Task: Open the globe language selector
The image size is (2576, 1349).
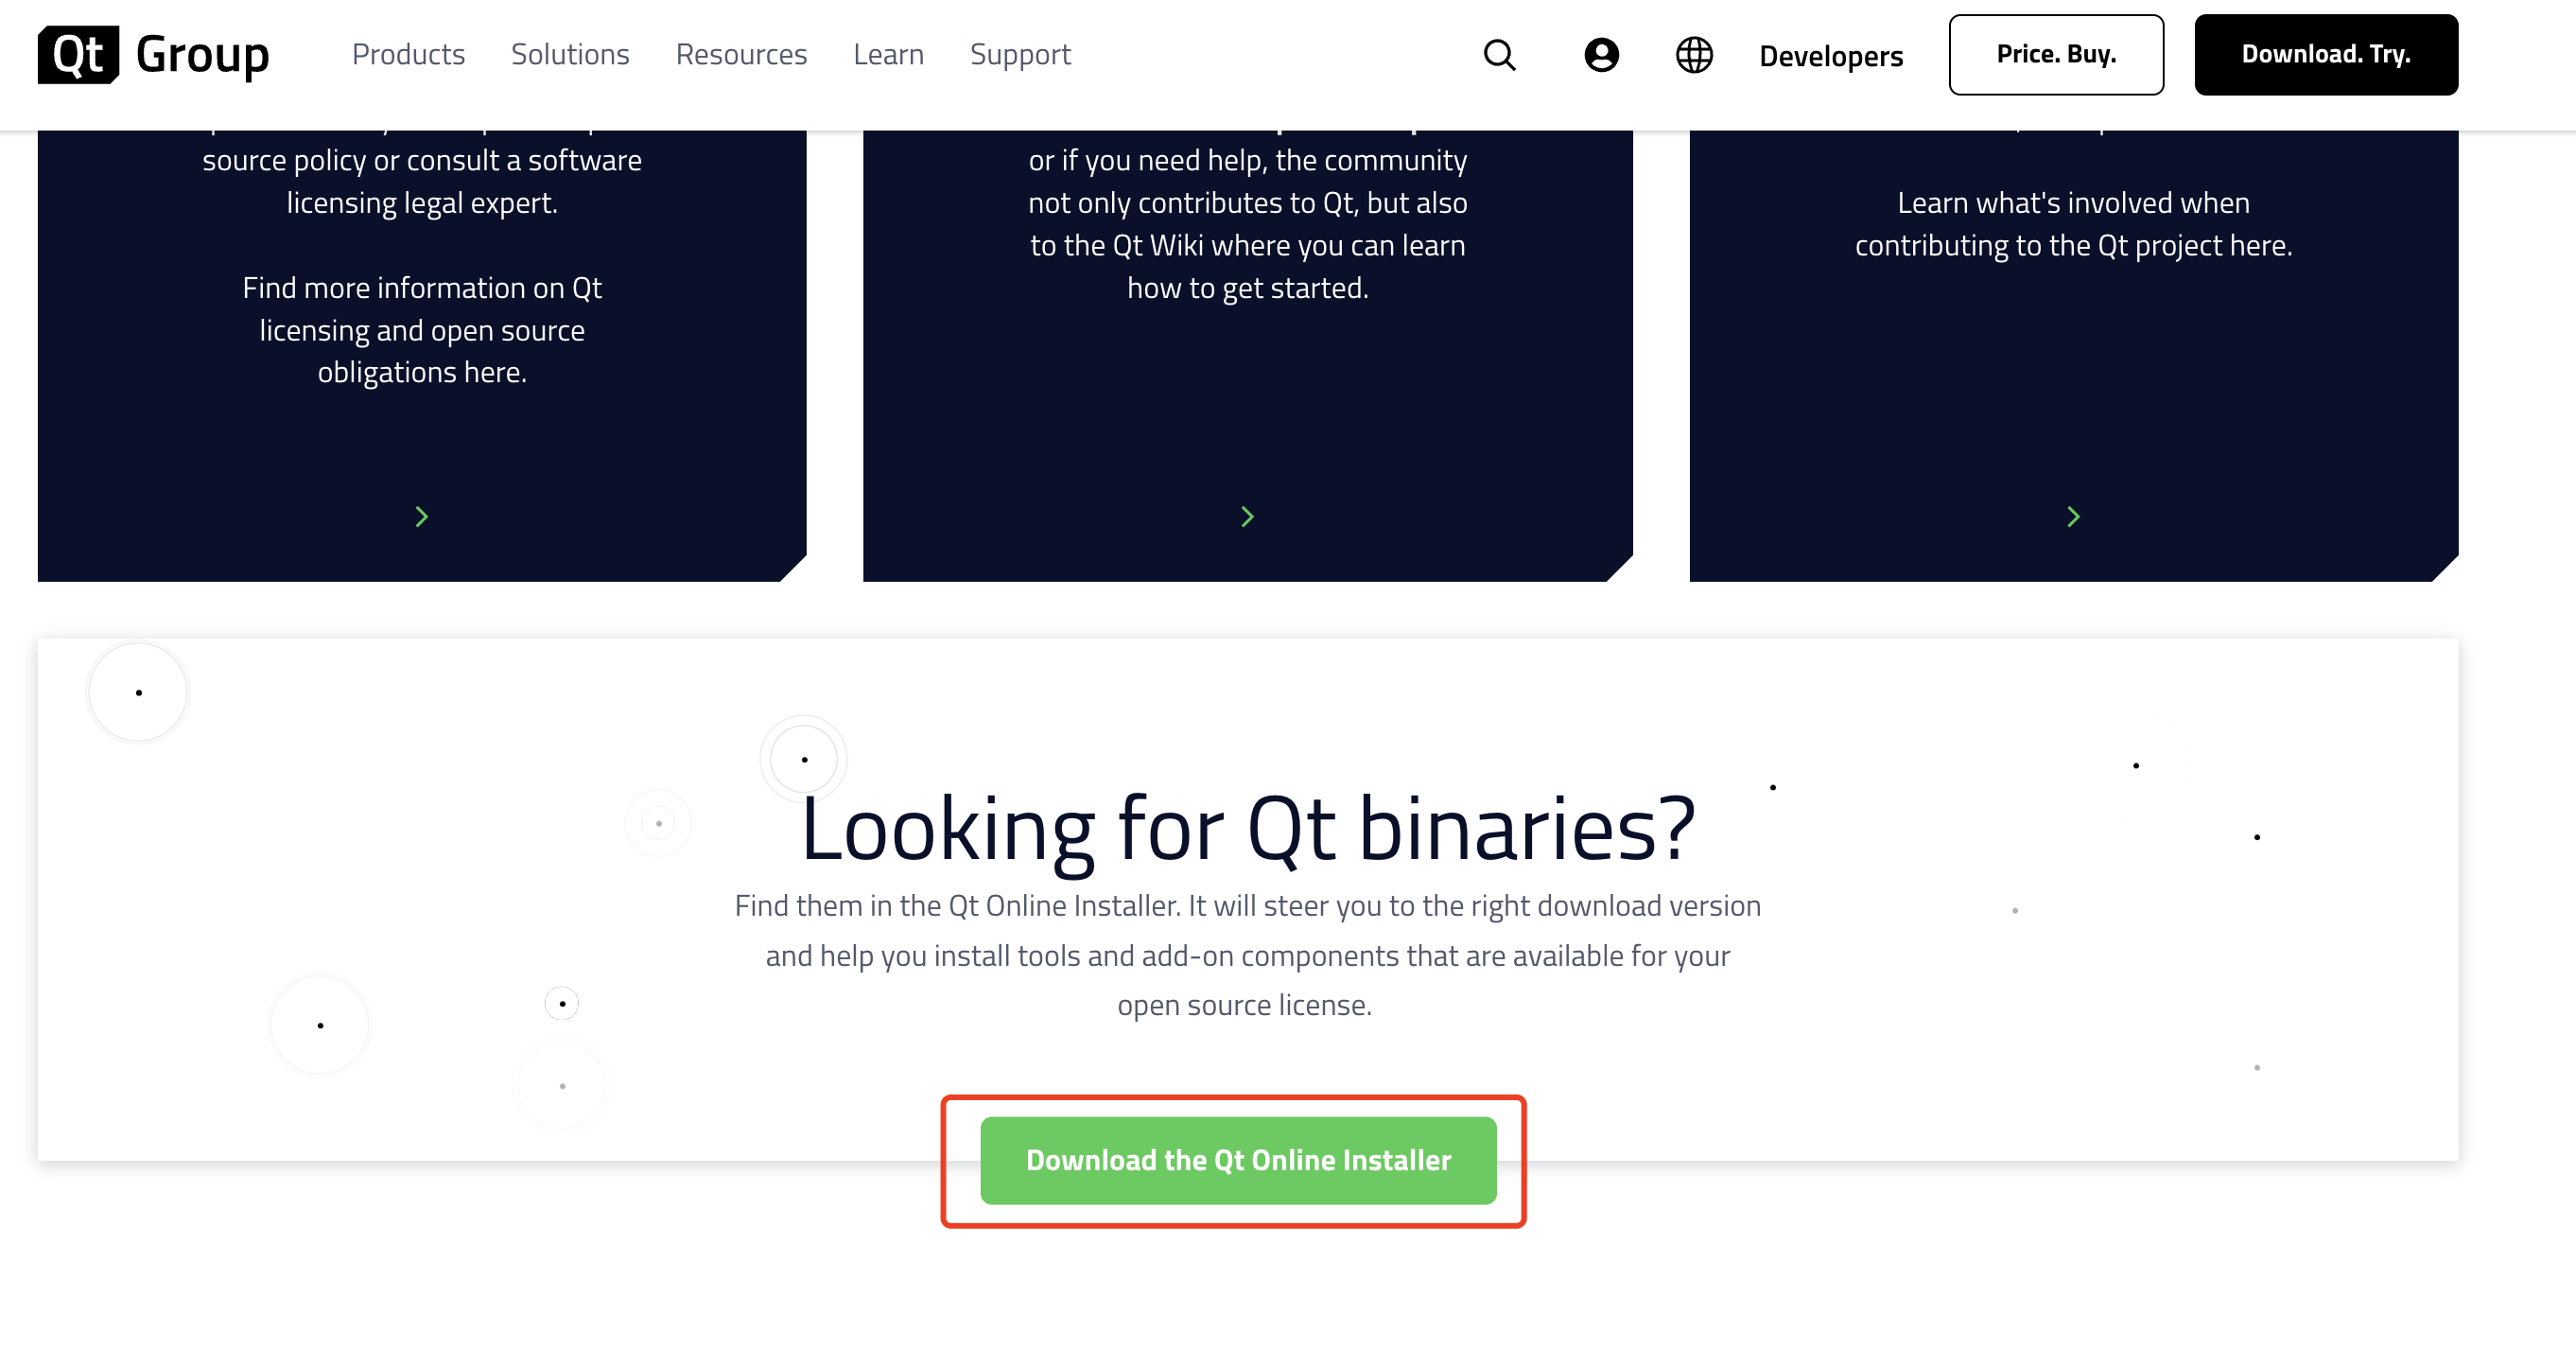Action: pyautogui.click(x=1694, y=55)
